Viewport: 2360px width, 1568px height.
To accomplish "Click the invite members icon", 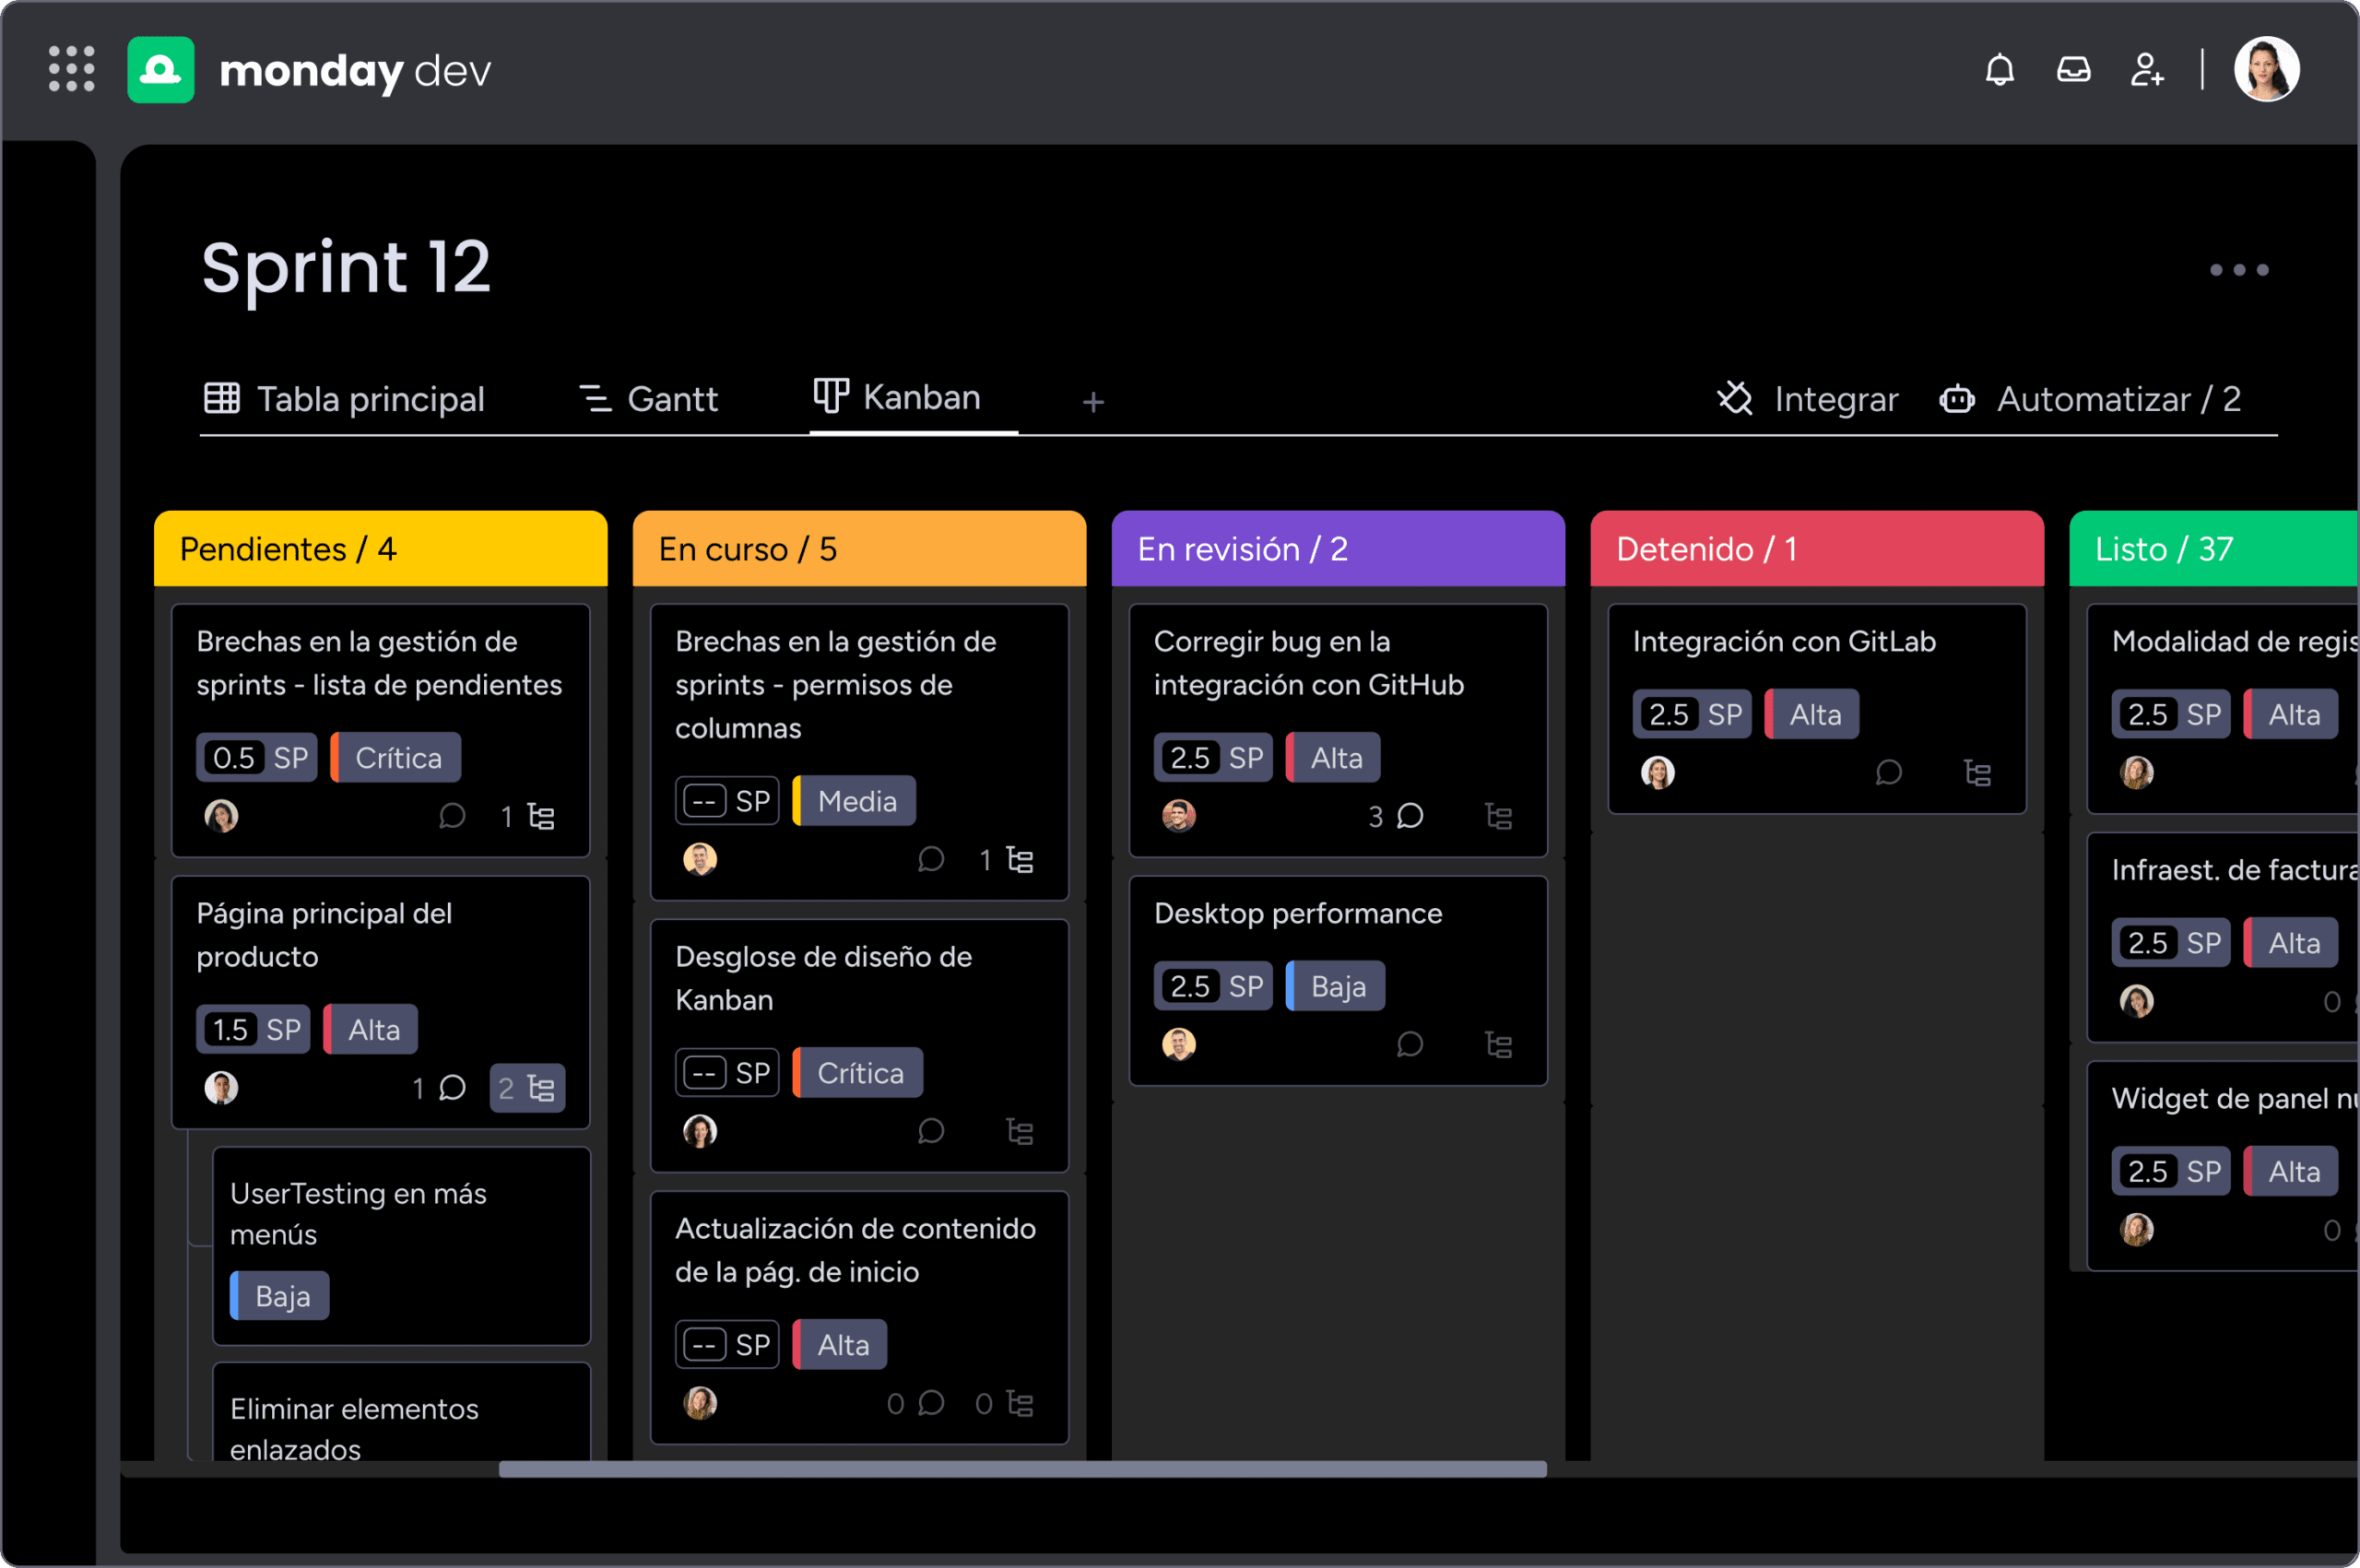I will pyautogui.click(x=2146, y=70).
